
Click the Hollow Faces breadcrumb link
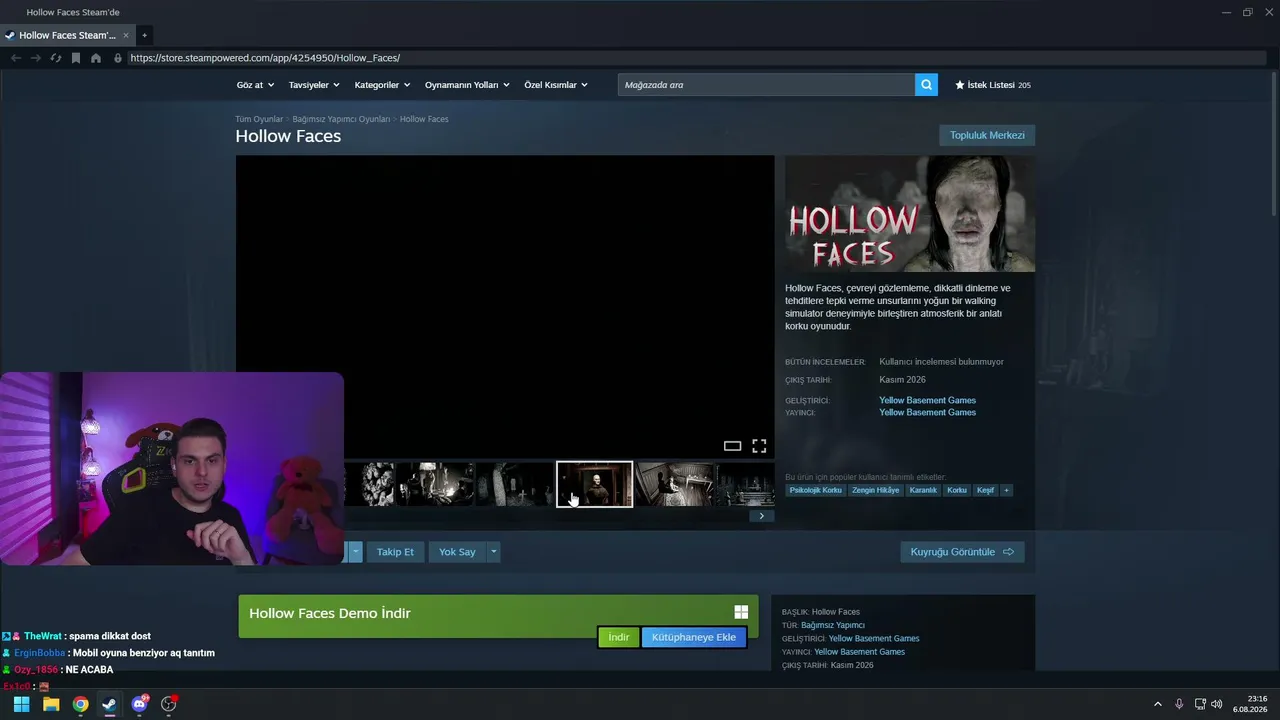click(x=424, y=119)
